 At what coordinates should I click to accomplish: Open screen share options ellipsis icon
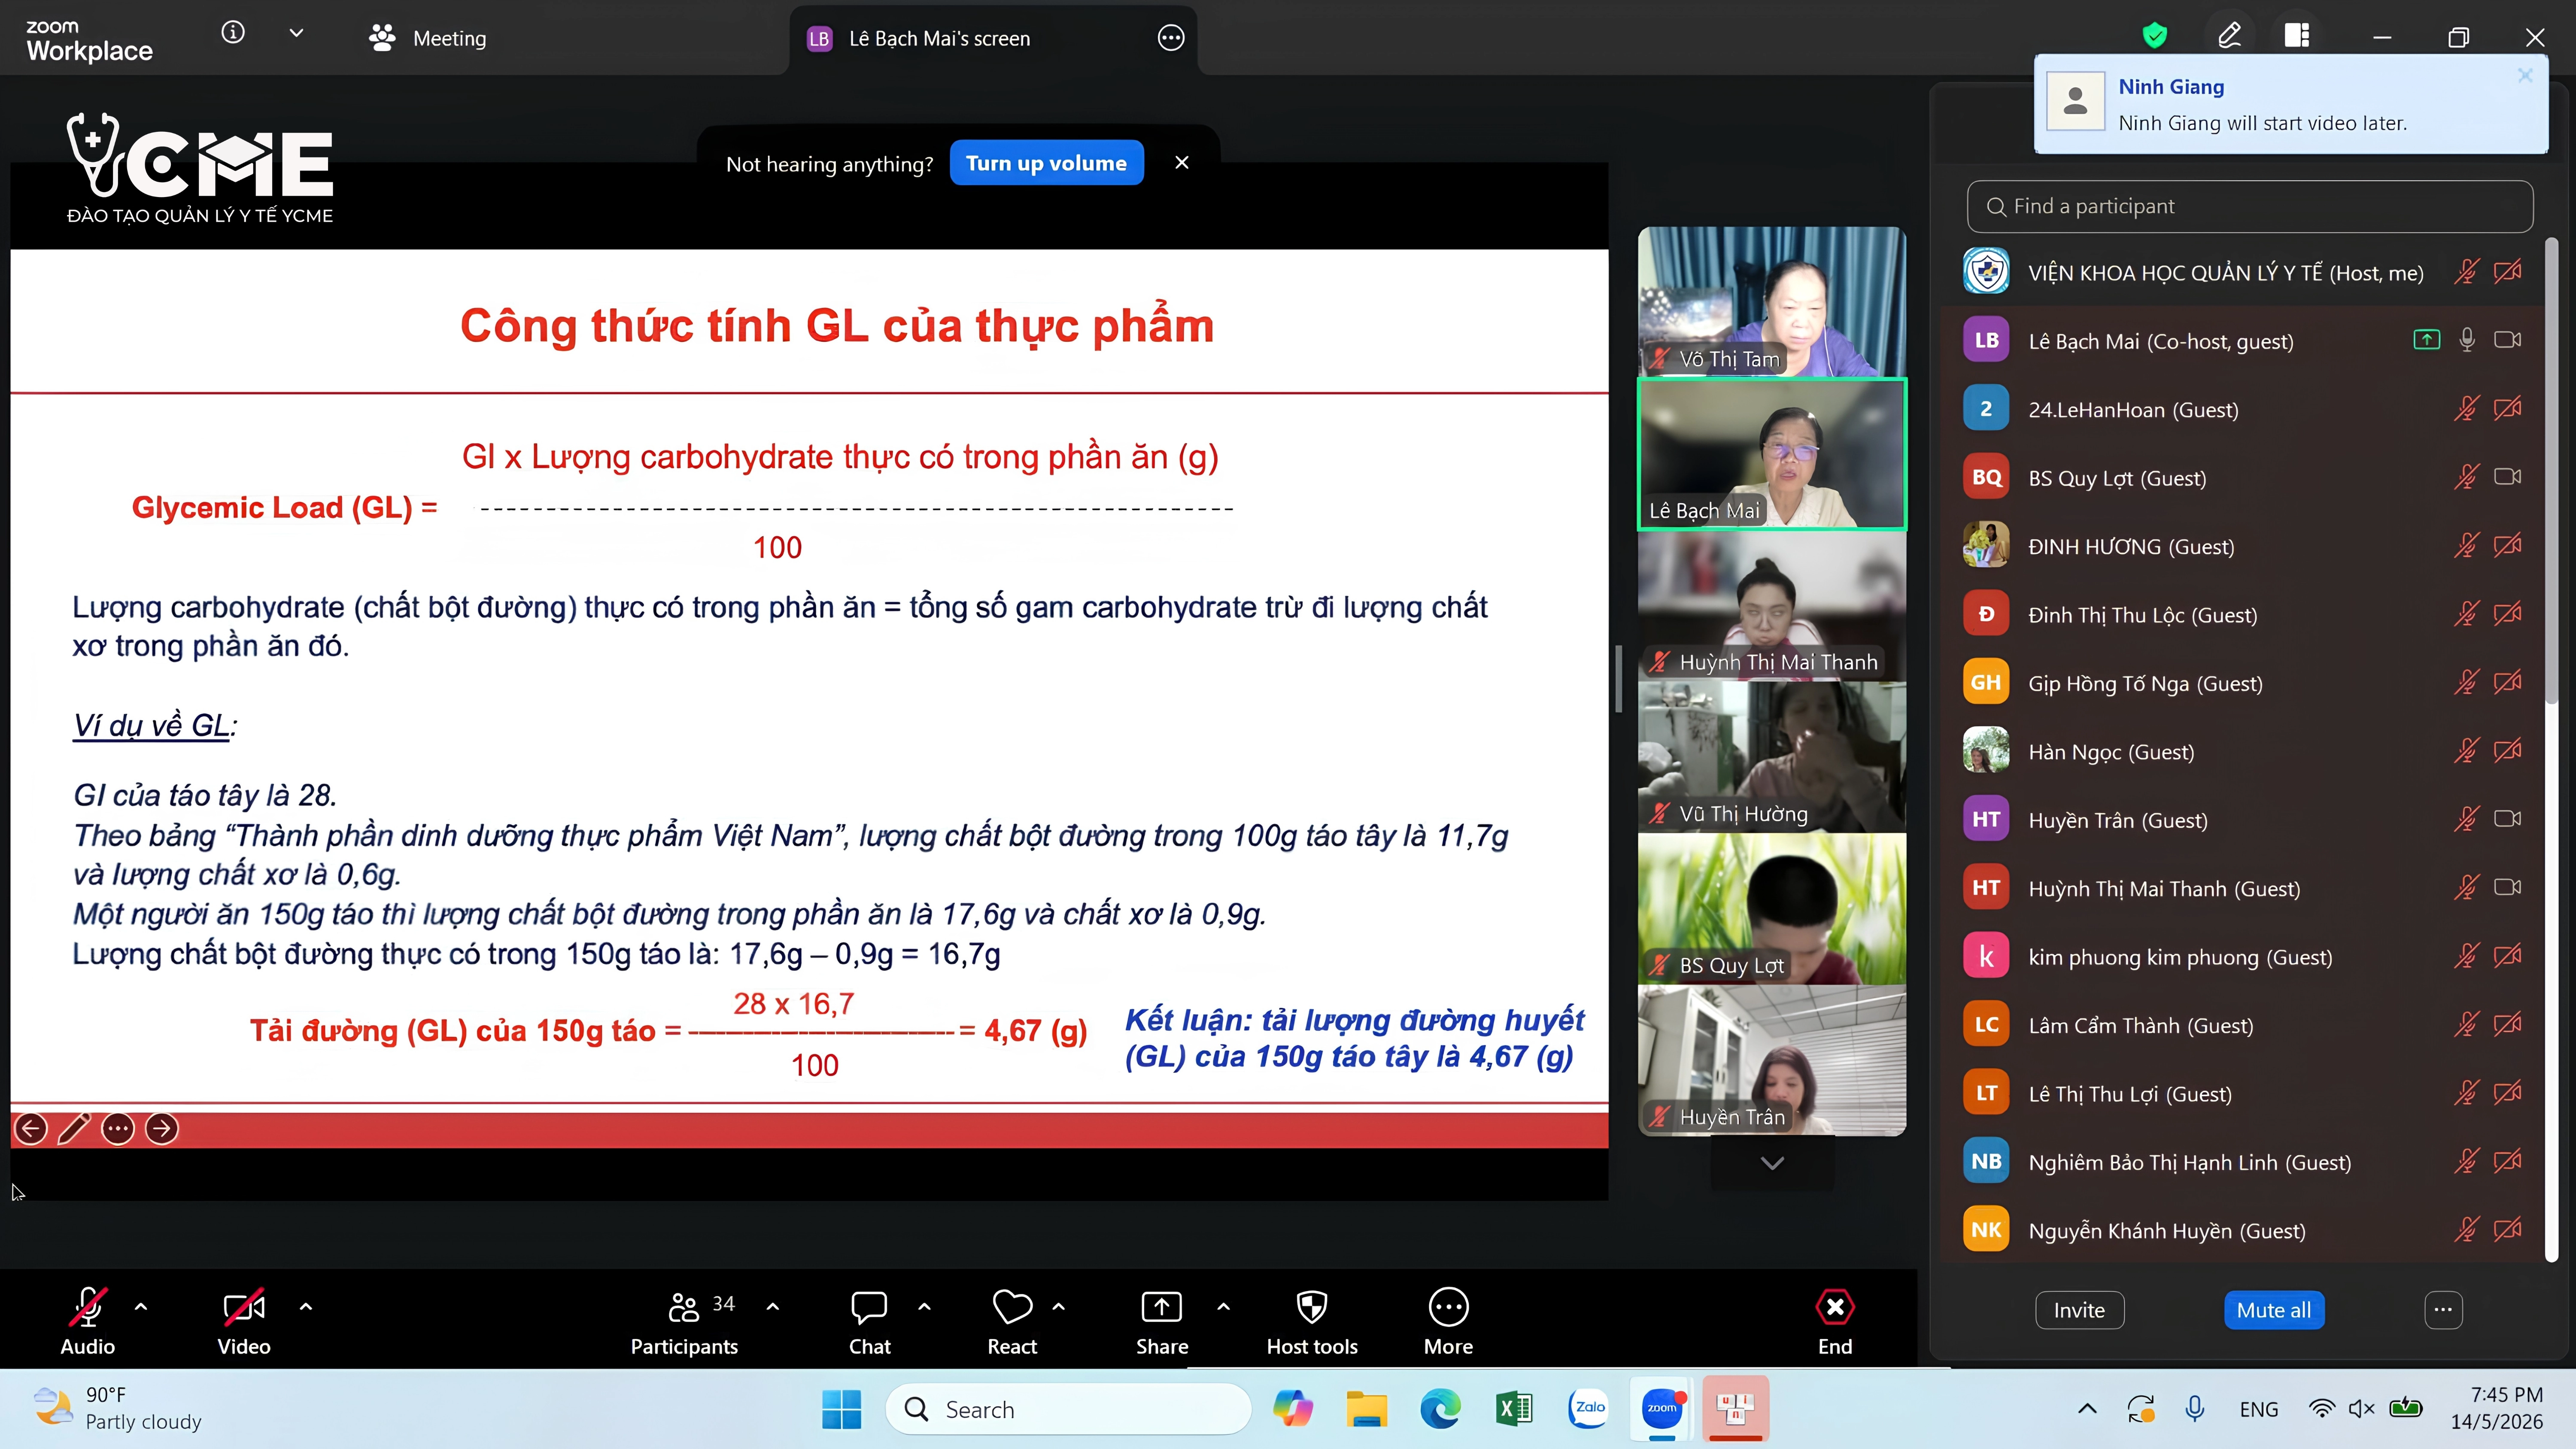(x=1171, y=38)
